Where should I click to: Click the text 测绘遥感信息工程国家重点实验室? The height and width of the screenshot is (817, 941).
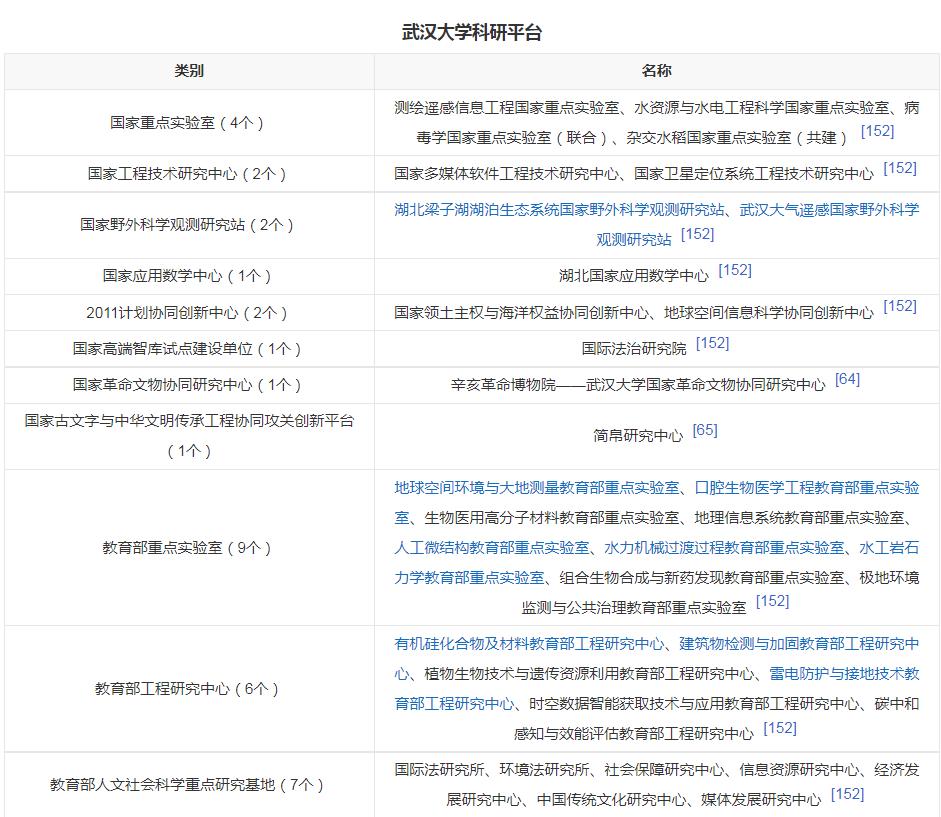507,108
